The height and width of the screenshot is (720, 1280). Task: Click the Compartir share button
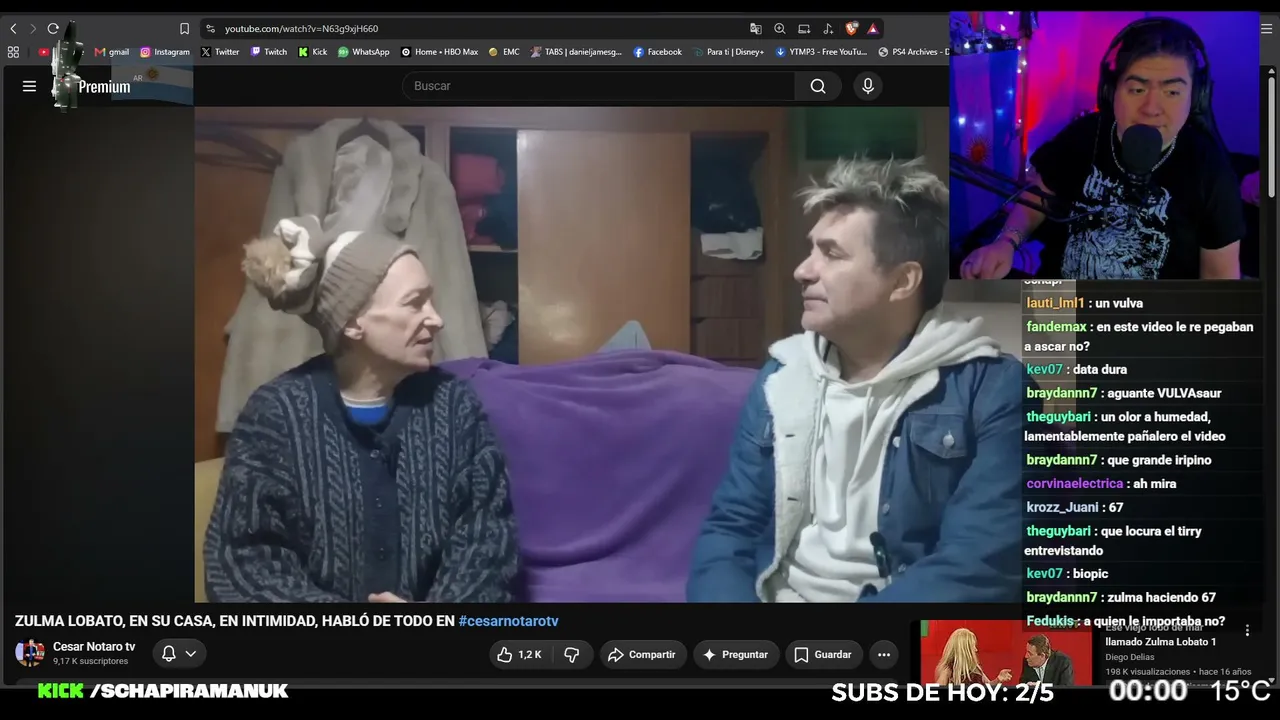click(642, 654)
